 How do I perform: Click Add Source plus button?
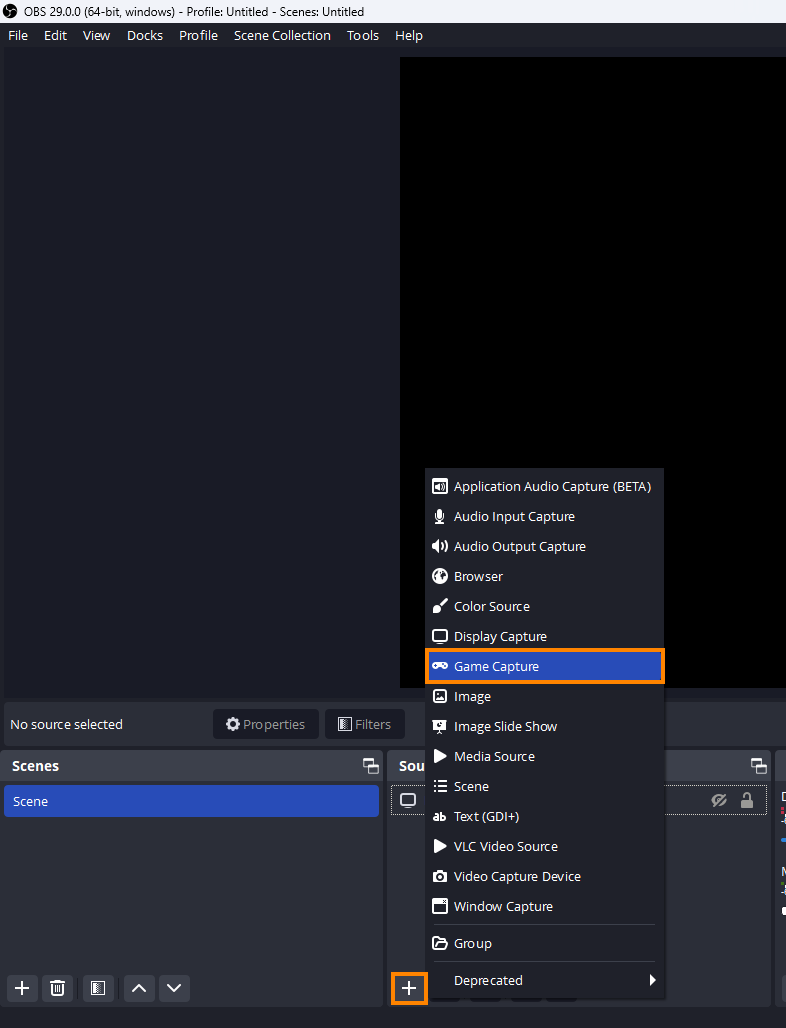click(409, 988)
